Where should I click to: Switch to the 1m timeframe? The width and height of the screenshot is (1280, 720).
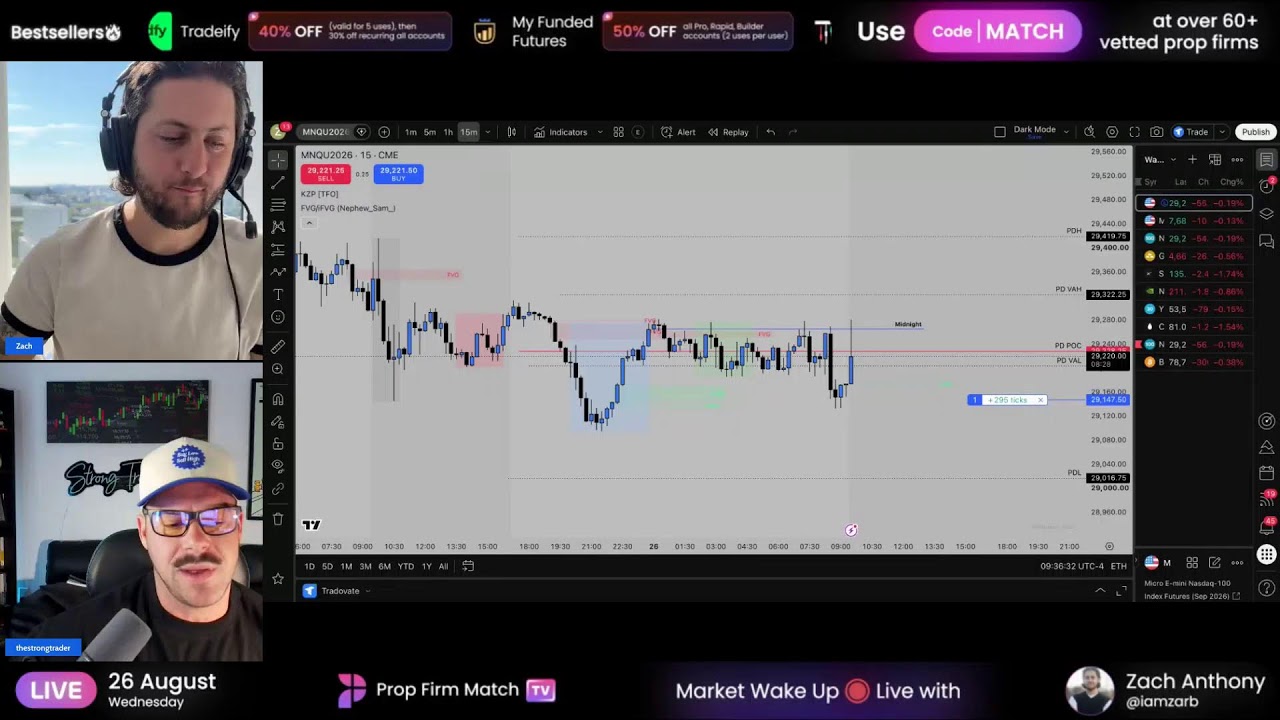coord(411,132)
